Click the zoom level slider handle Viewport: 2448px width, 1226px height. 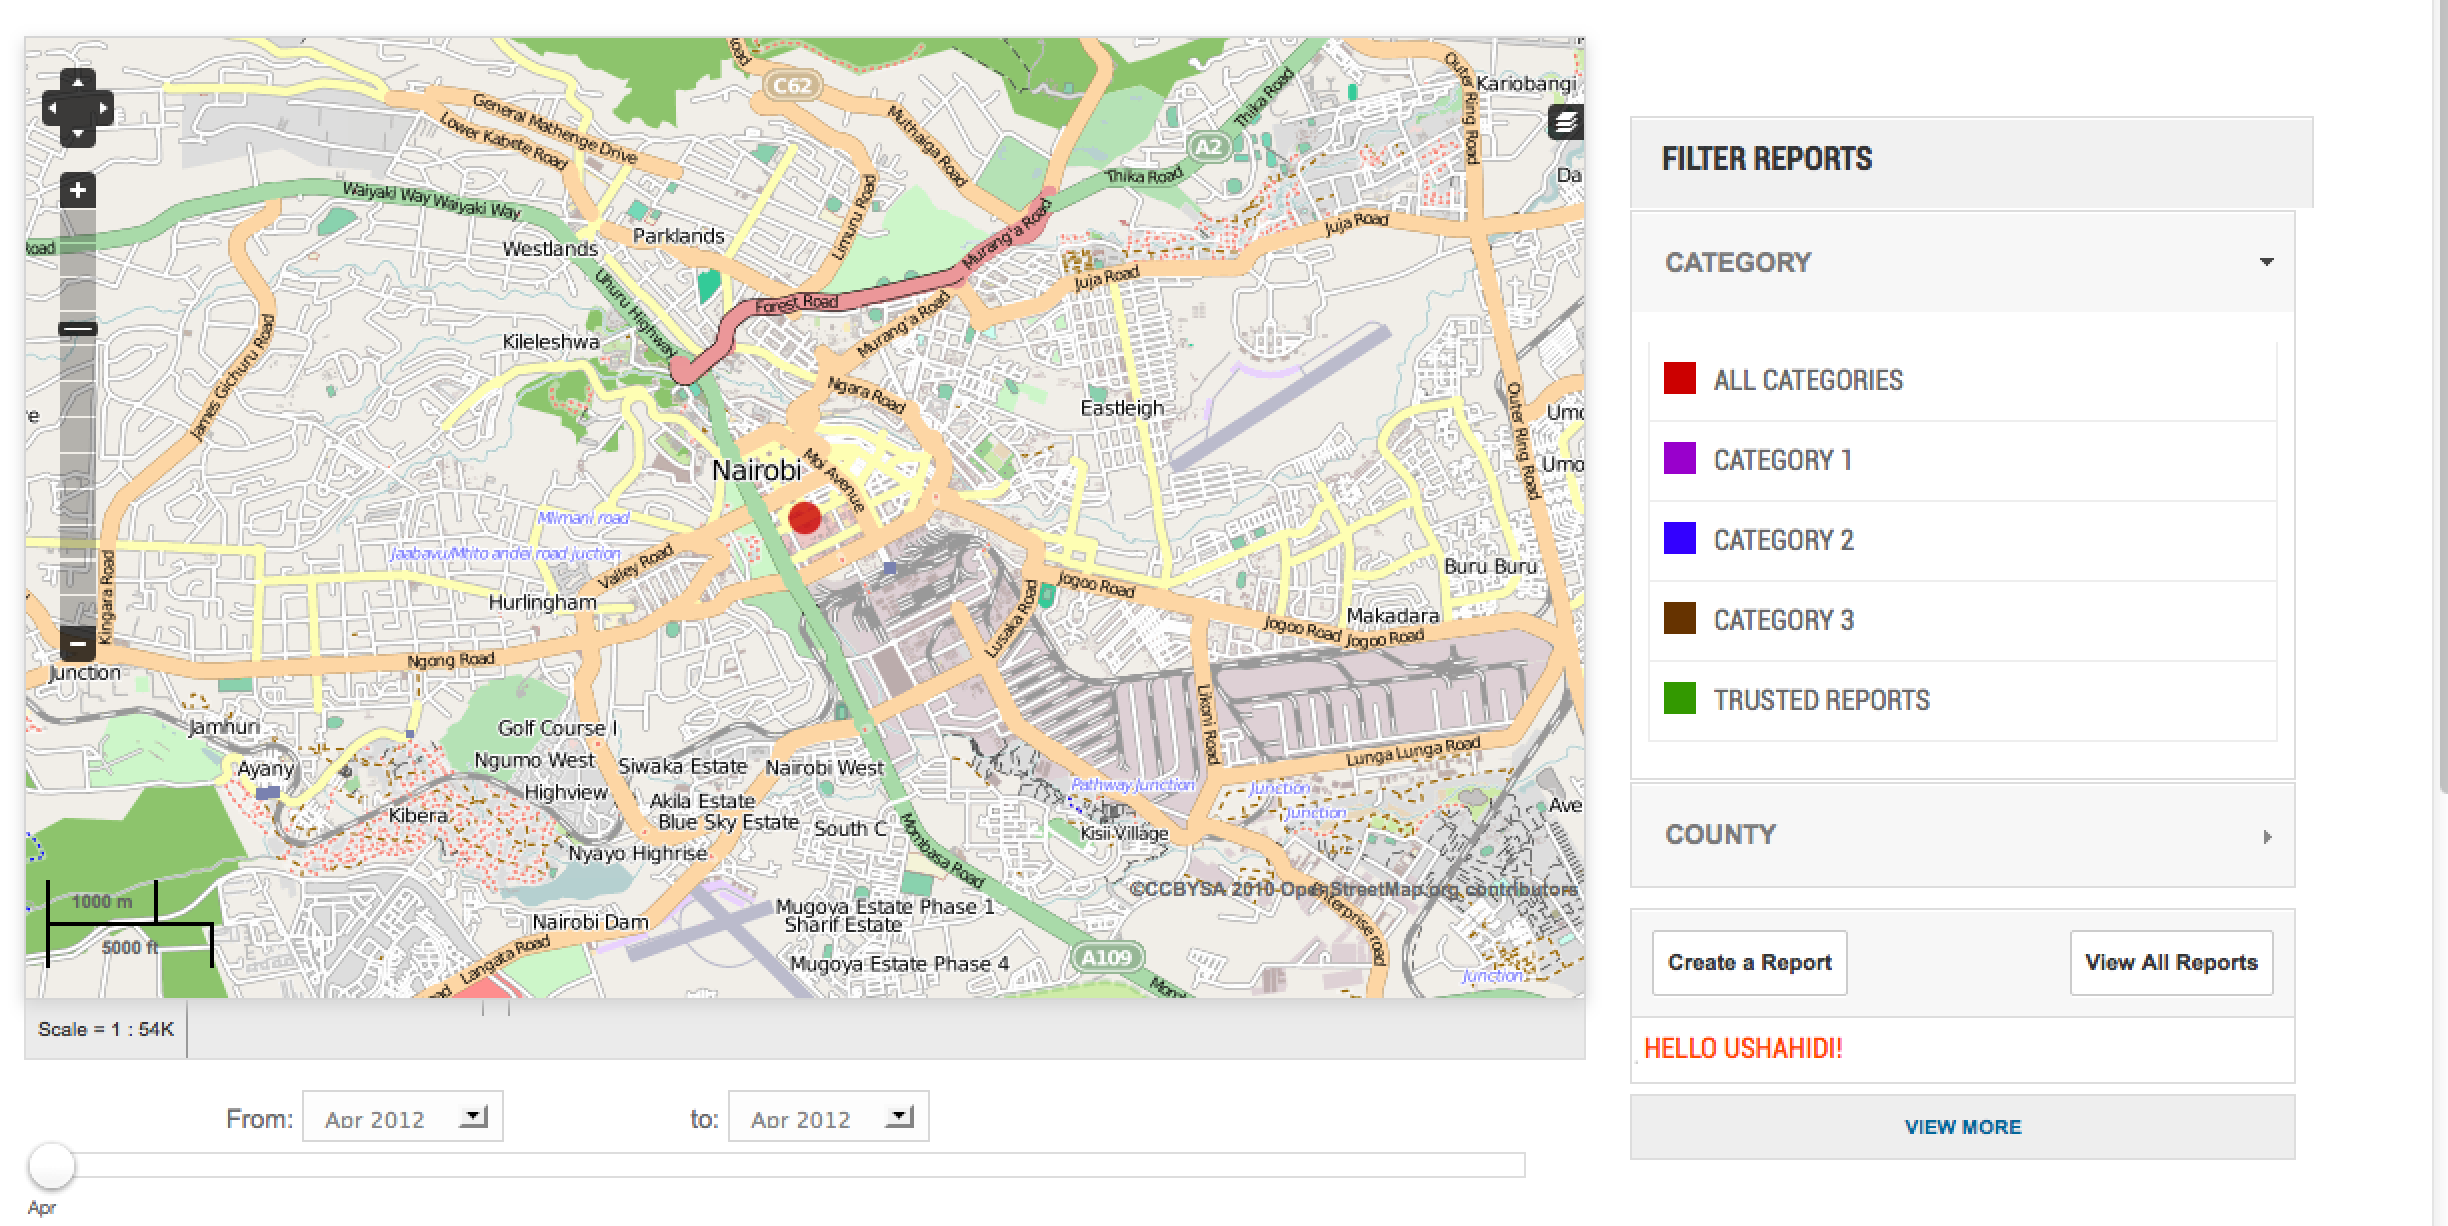click(x=78, y=328)
